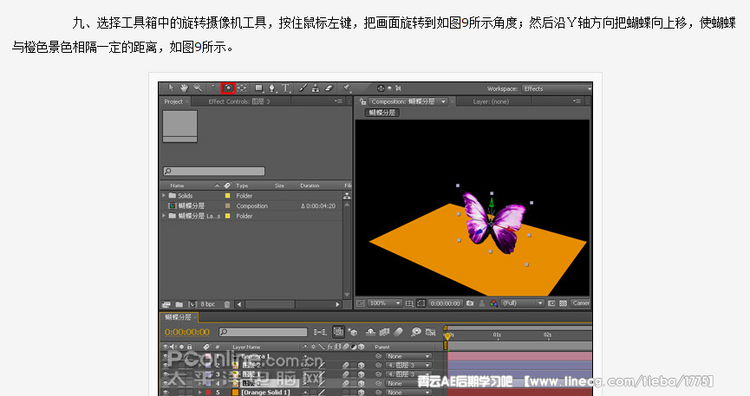Toggle mask and shape path visibility
The image size is (750, 396).
pos(421,303)
